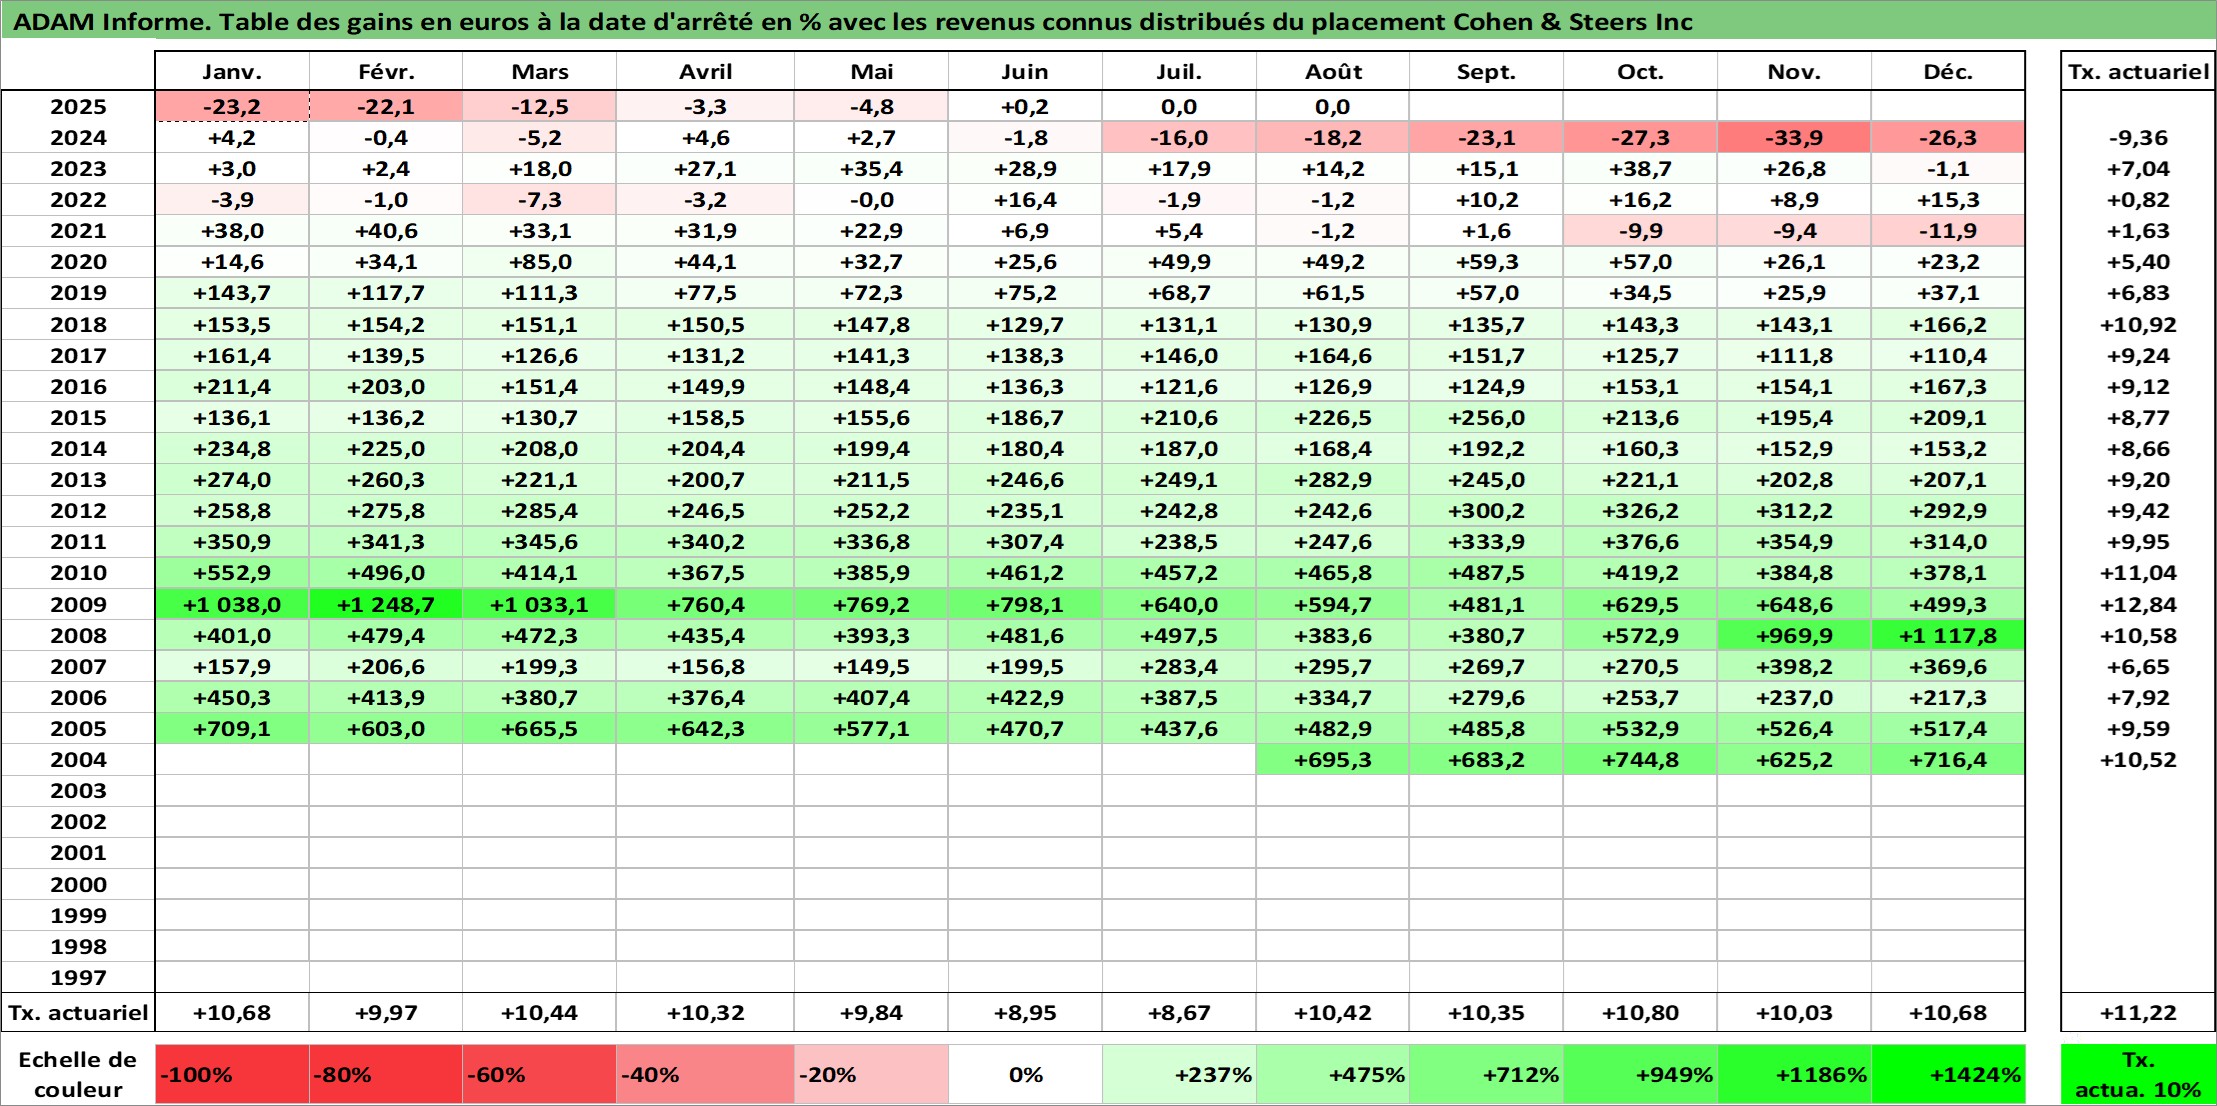Image resolution: width=2217 pixels, height=1106 pixels.
Task: Click cell -33,9 in November 2024
Action: point(1794,138)
